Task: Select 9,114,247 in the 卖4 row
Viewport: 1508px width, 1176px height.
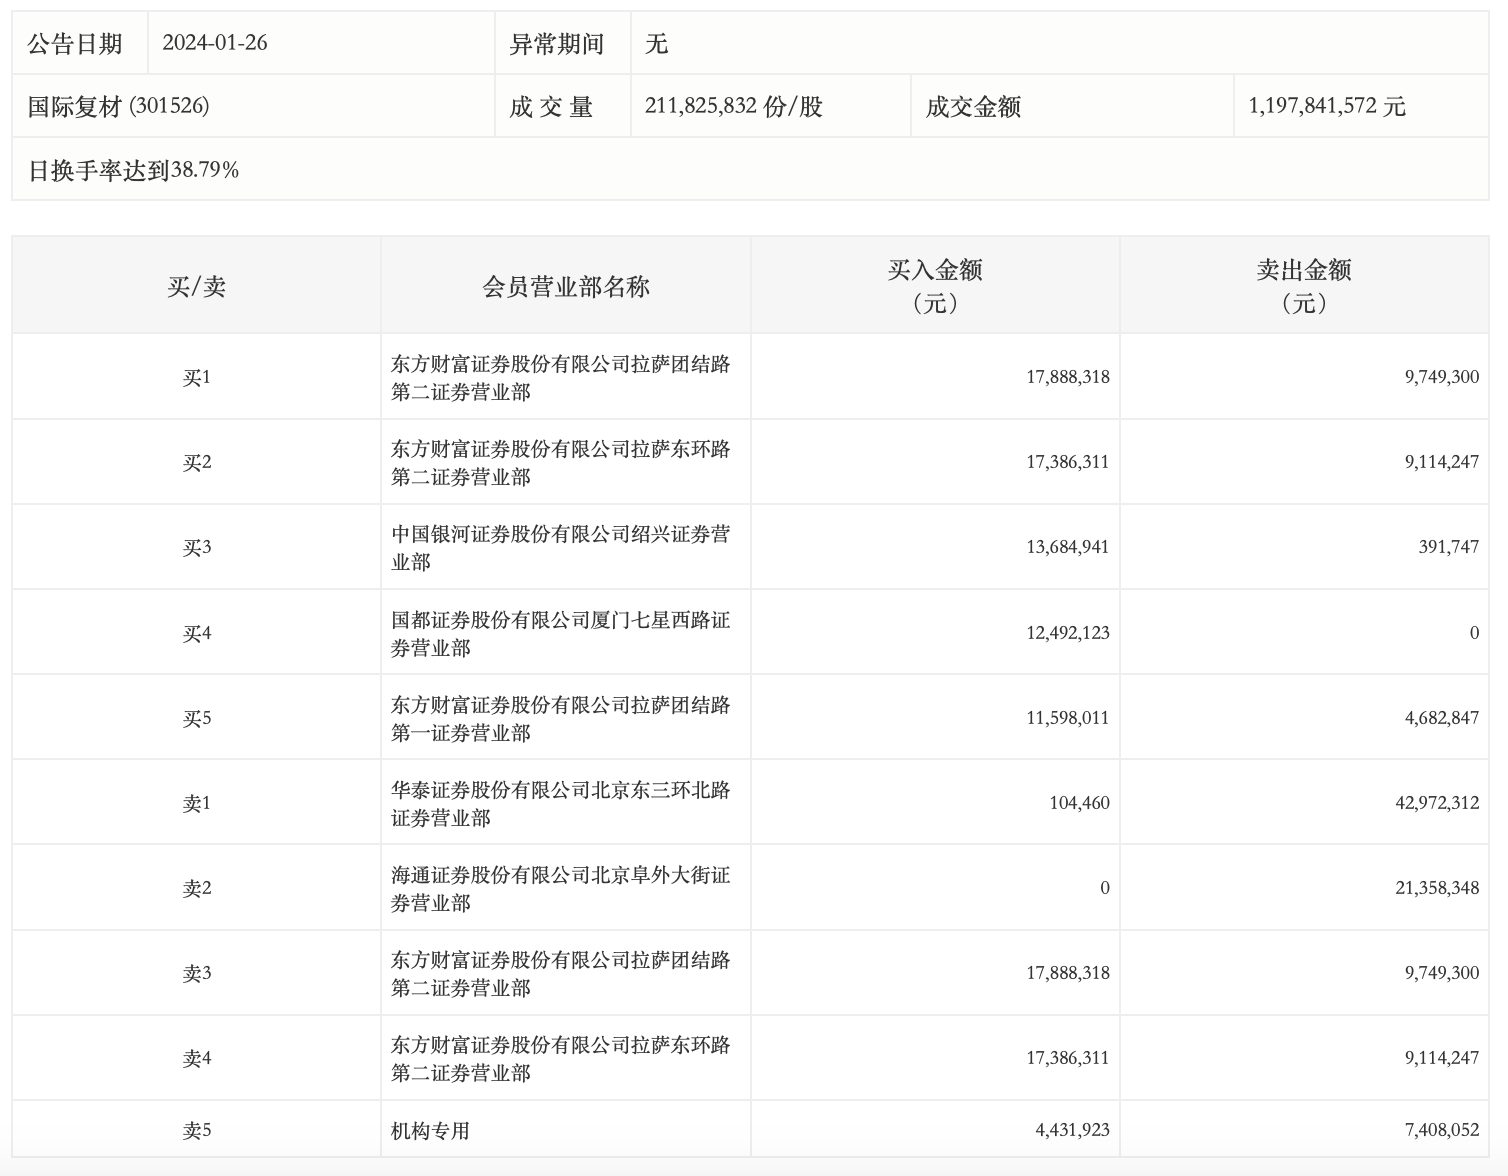Action: (1442, 1058)
